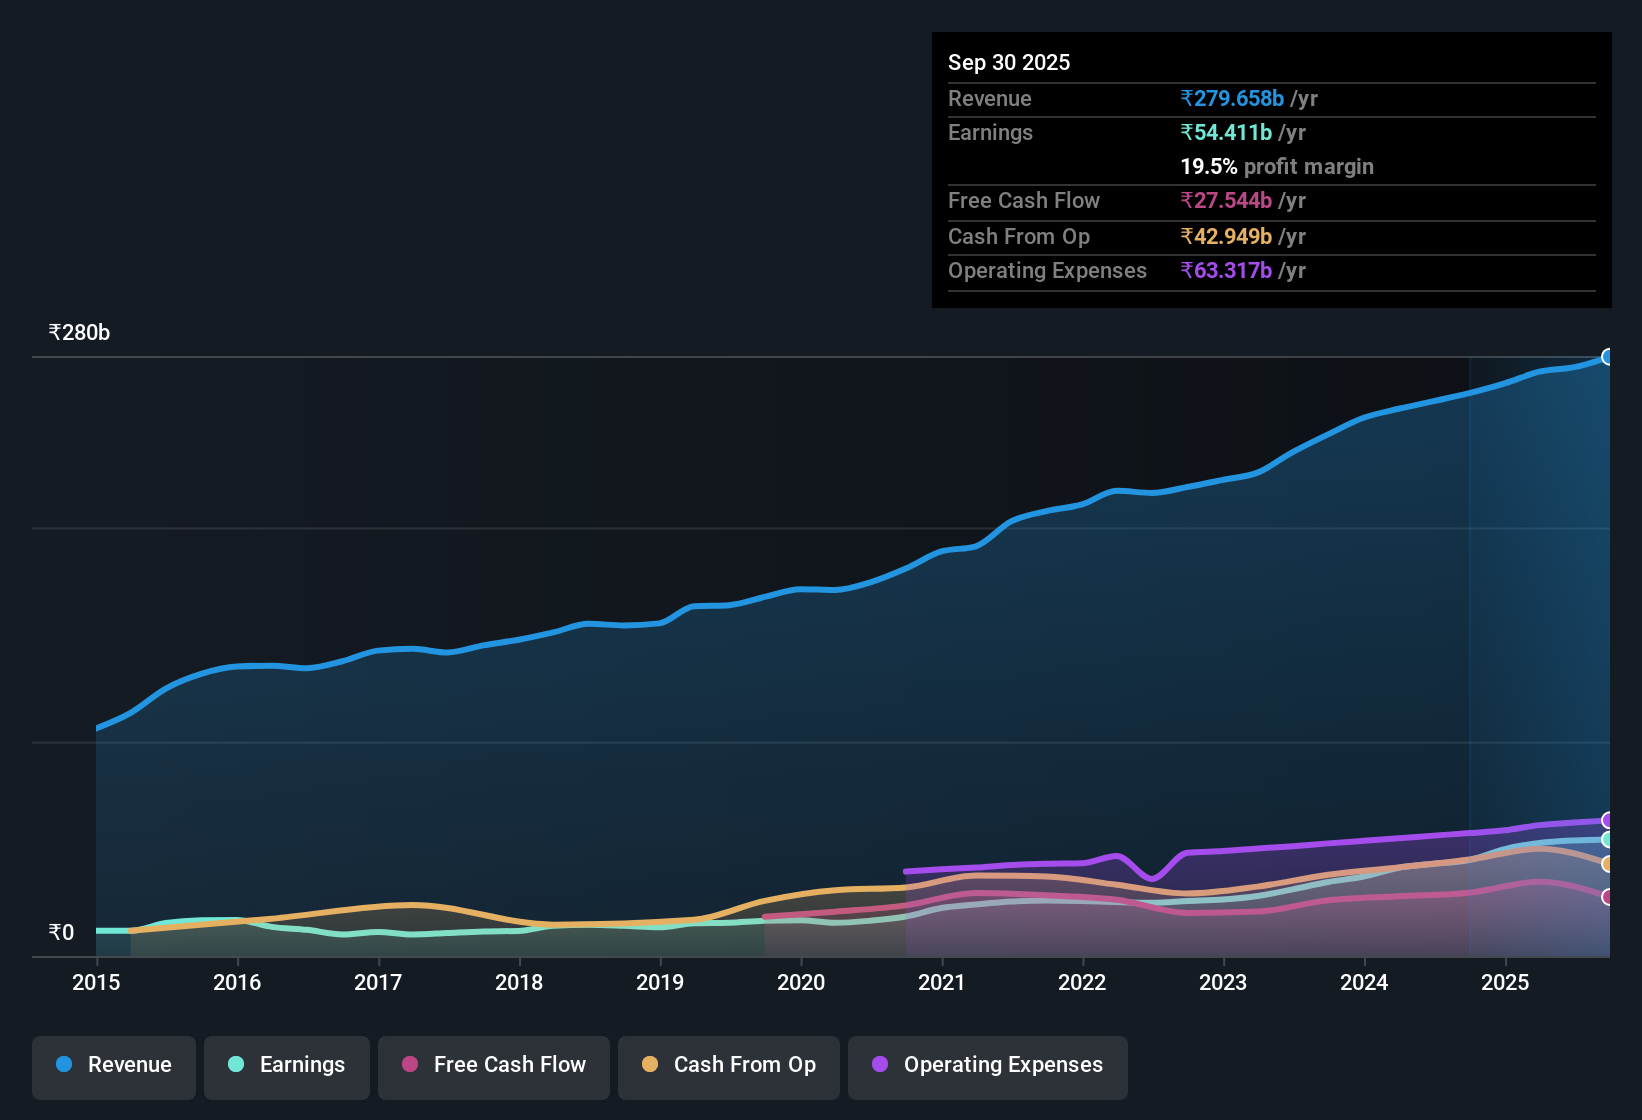Select the blue Revenue endpoint marker on chart
1642x1120 pixels.
1609,357
